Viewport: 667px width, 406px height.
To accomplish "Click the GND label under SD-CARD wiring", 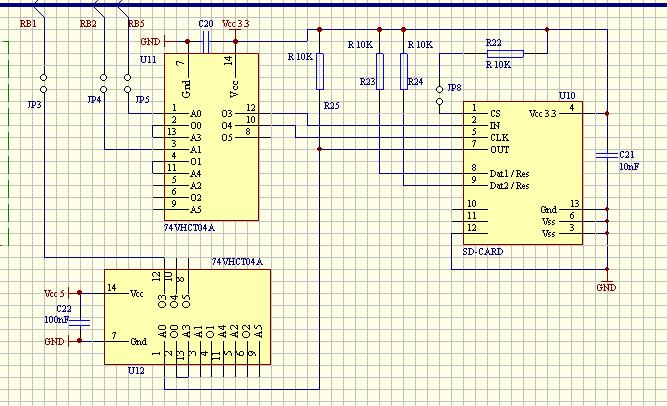I will coord(606,288).
